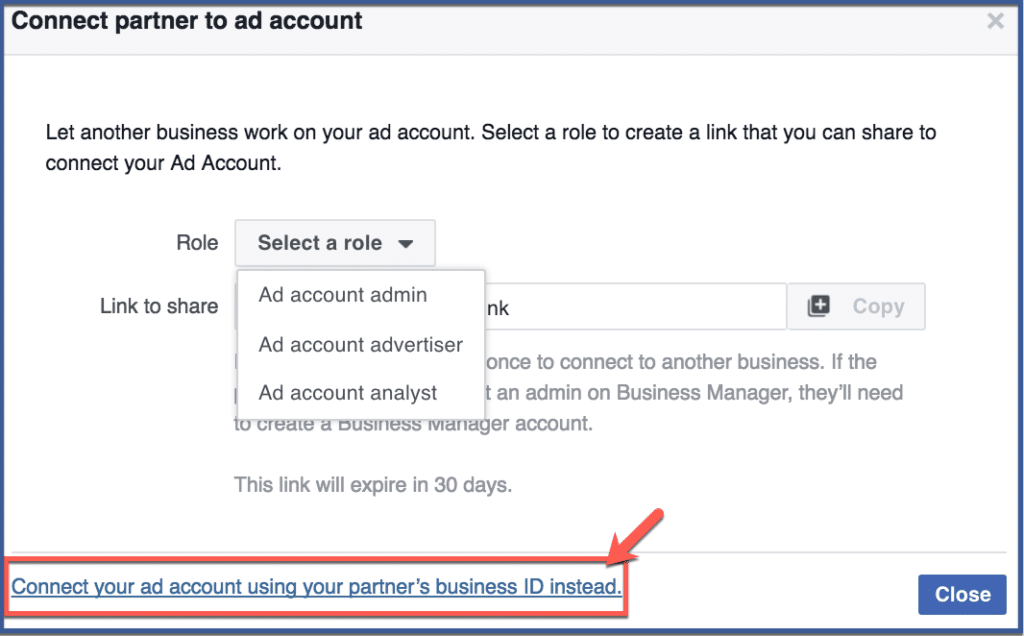Click the Role label next to the dropdown

(x=197, y=243)
